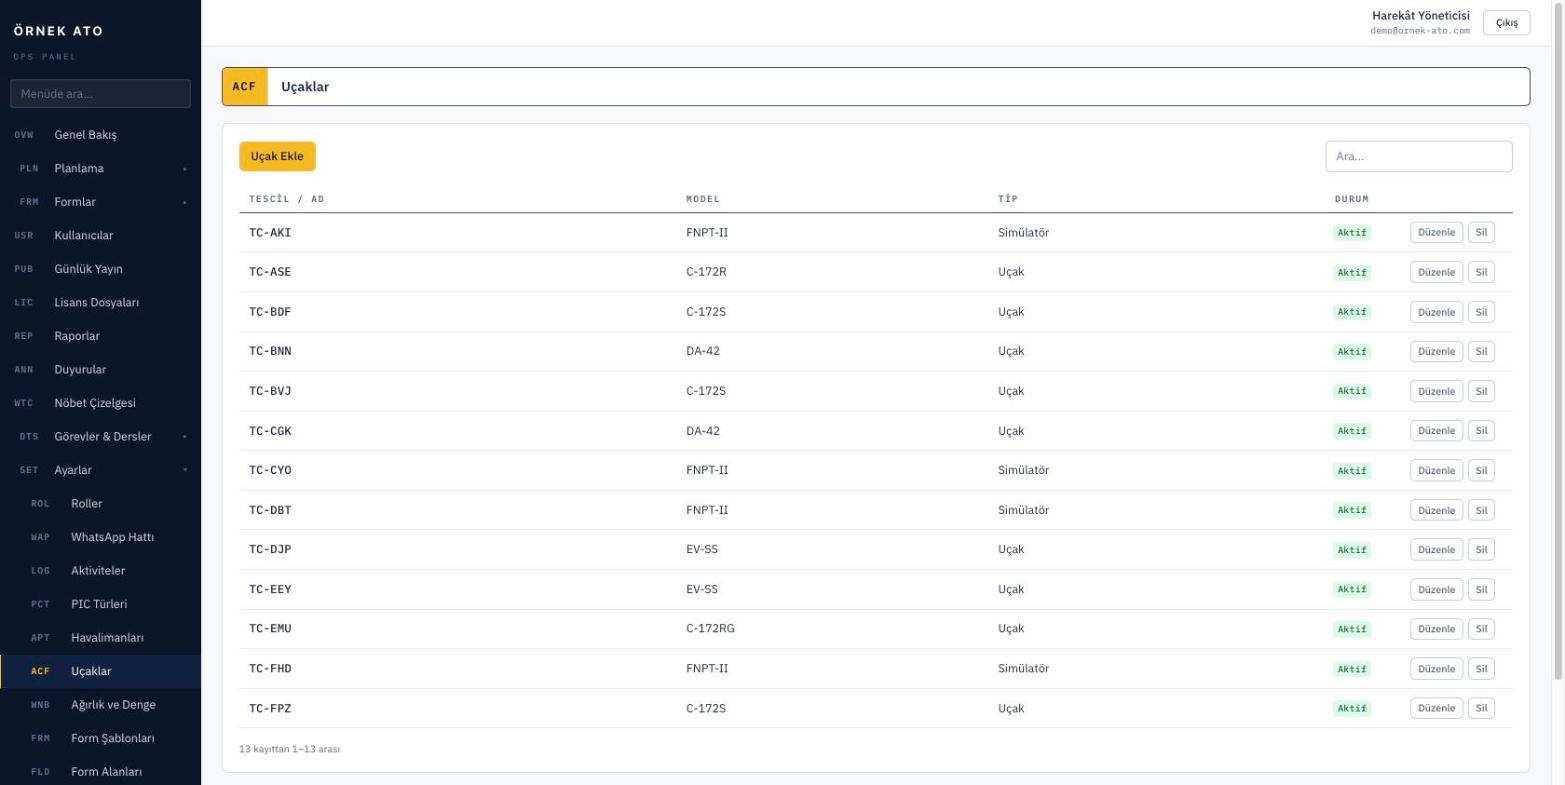Focus the Ara table search field
This screenshot has height=785, width=1565.
1418,156
